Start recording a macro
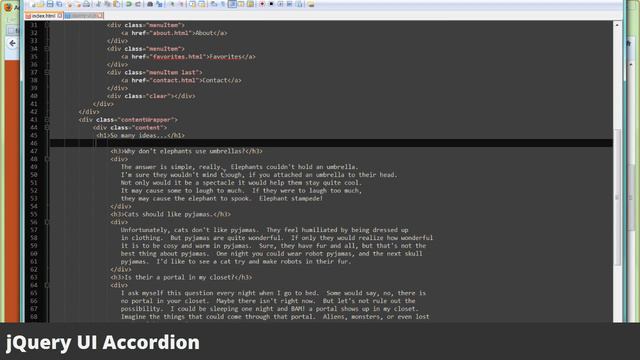This screenshot has width=640, height=360. pyautogui.click(x=262, y=4)
